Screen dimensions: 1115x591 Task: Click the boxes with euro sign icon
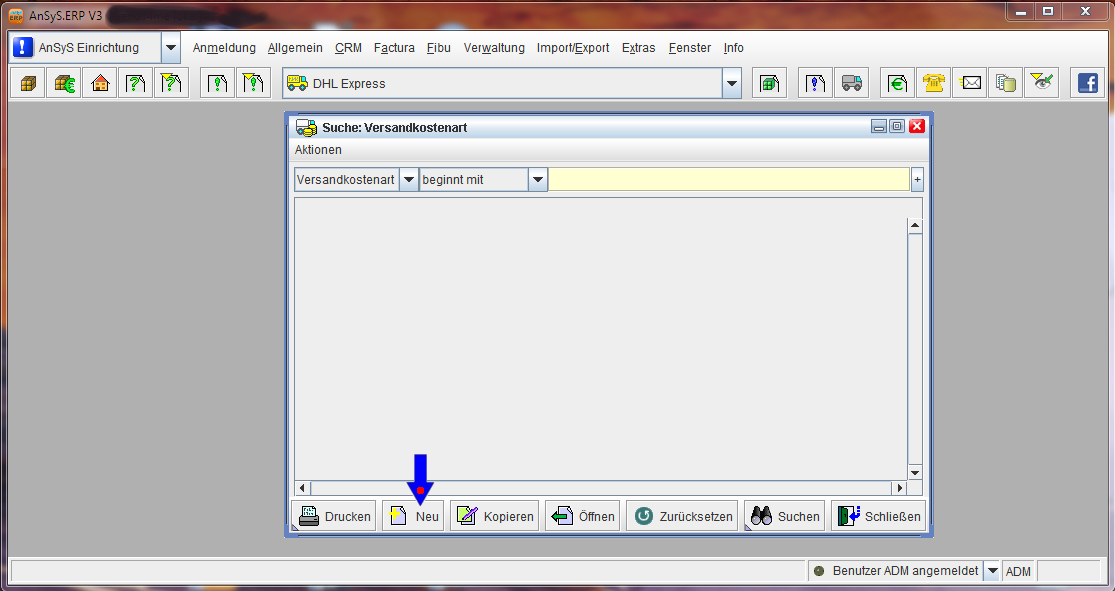(x=64, y=84)
